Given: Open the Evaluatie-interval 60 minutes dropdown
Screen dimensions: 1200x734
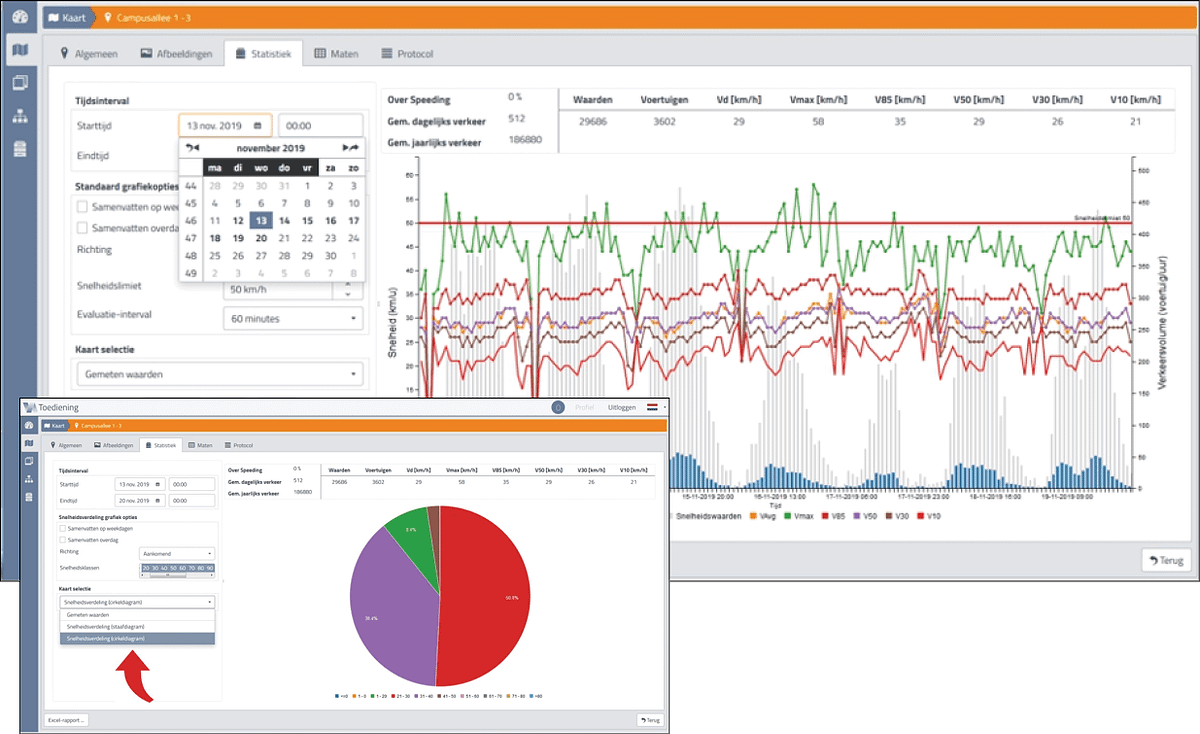Looking at the screenshot, I should point(292,319).
